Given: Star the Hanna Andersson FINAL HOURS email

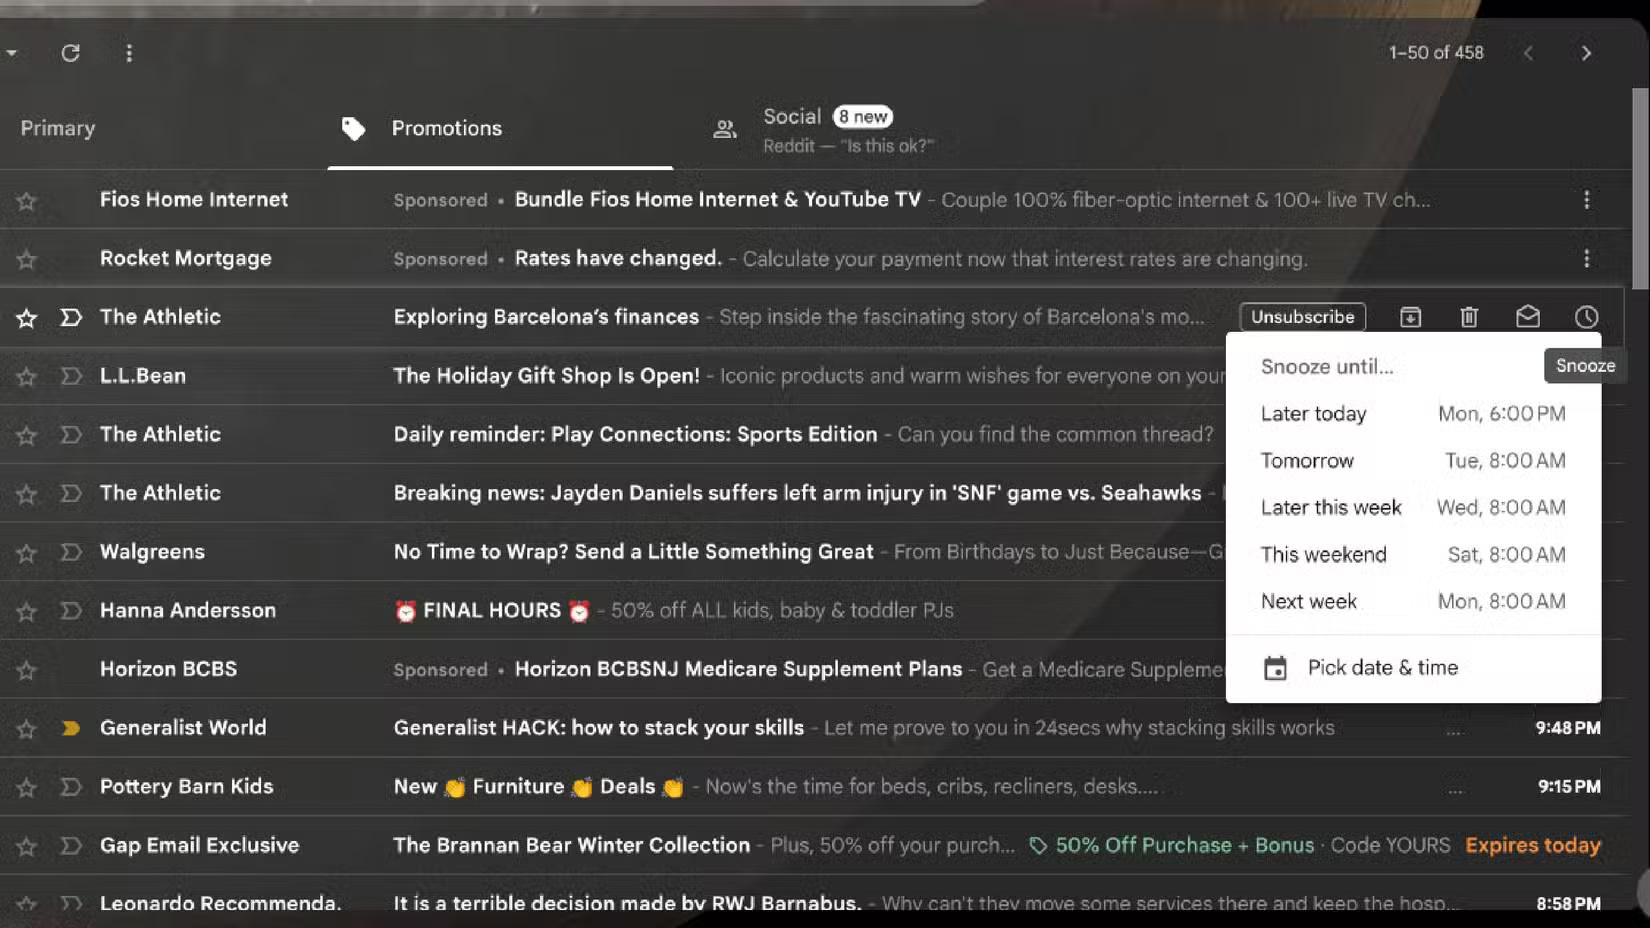Looking at the screenshot, I should click(26, 610).
